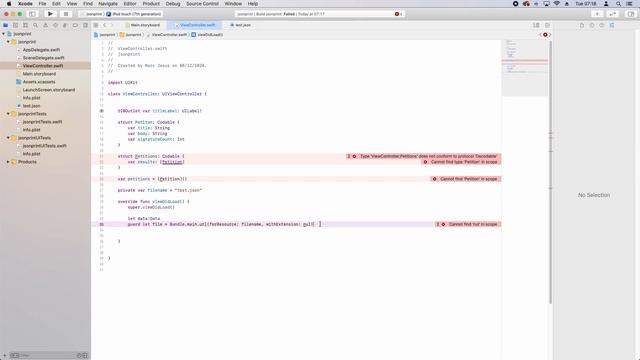640x360 pixels.
Task: Toggle the inspector panel button
Action: click(631, 14)
